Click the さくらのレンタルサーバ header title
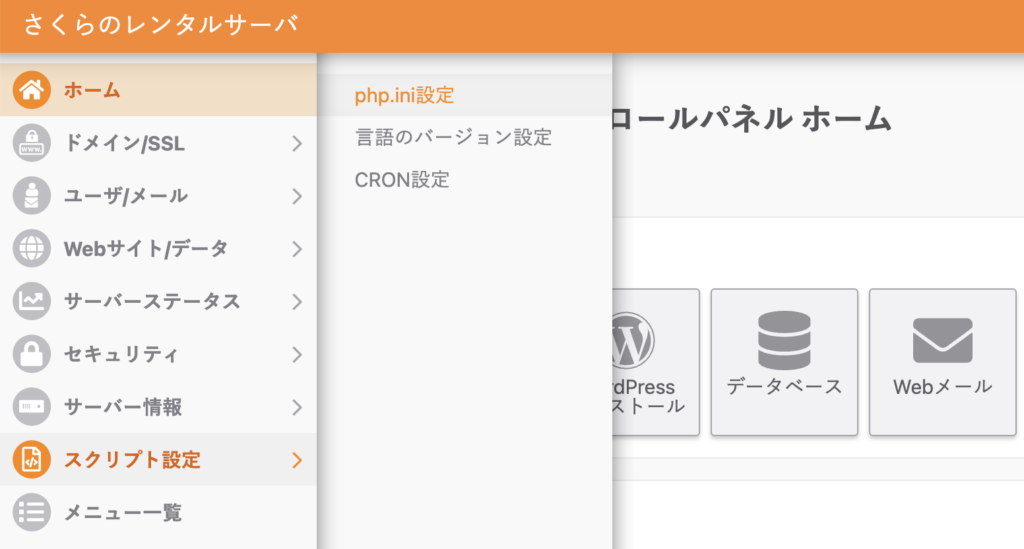 click(161, 25)
